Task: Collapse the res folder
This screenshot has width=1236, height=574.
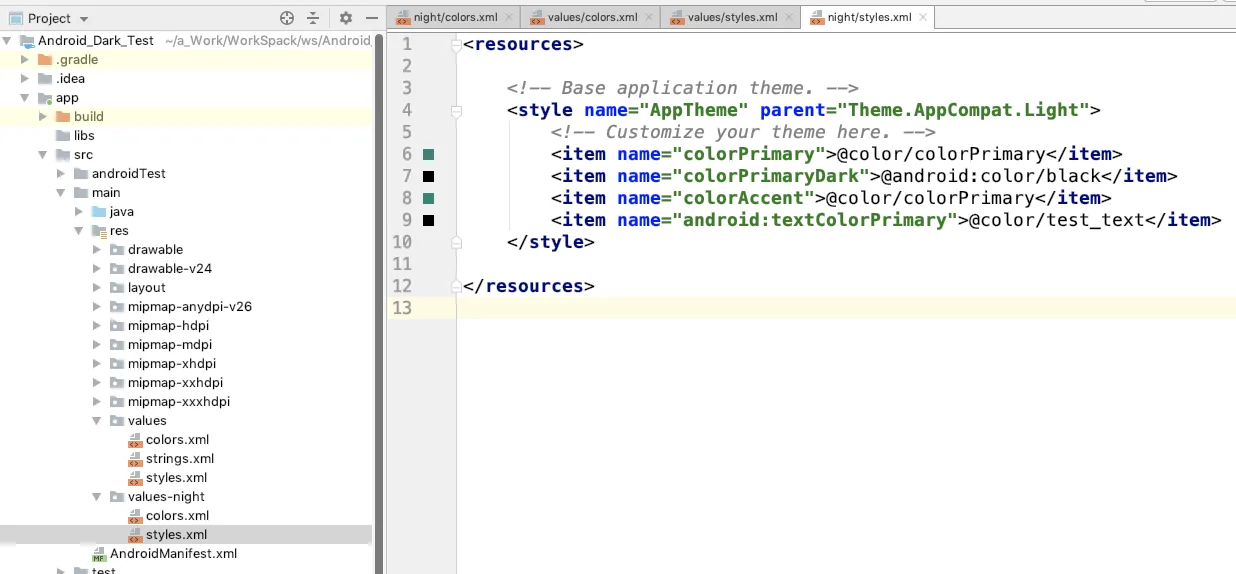Action: tap(79, 231)
